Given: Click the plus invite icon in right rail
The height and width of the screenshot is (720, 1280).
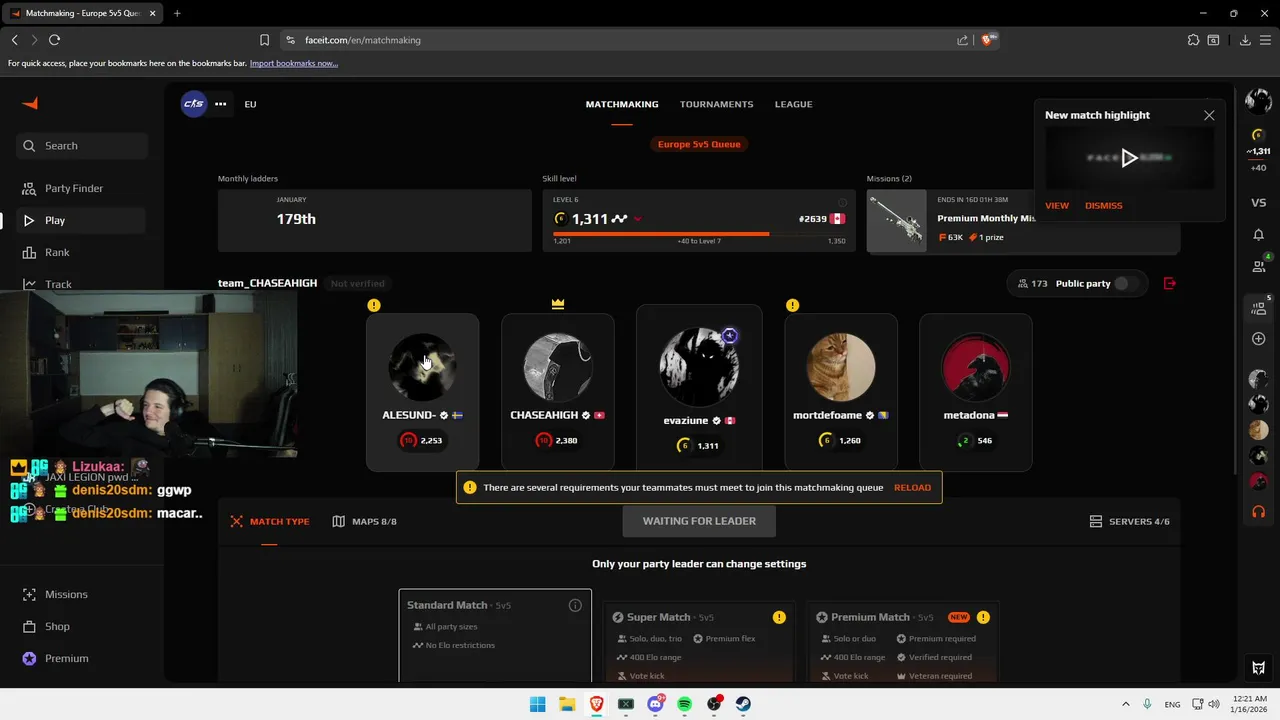Looking at the screenshot, I should tap(1259, 339).
